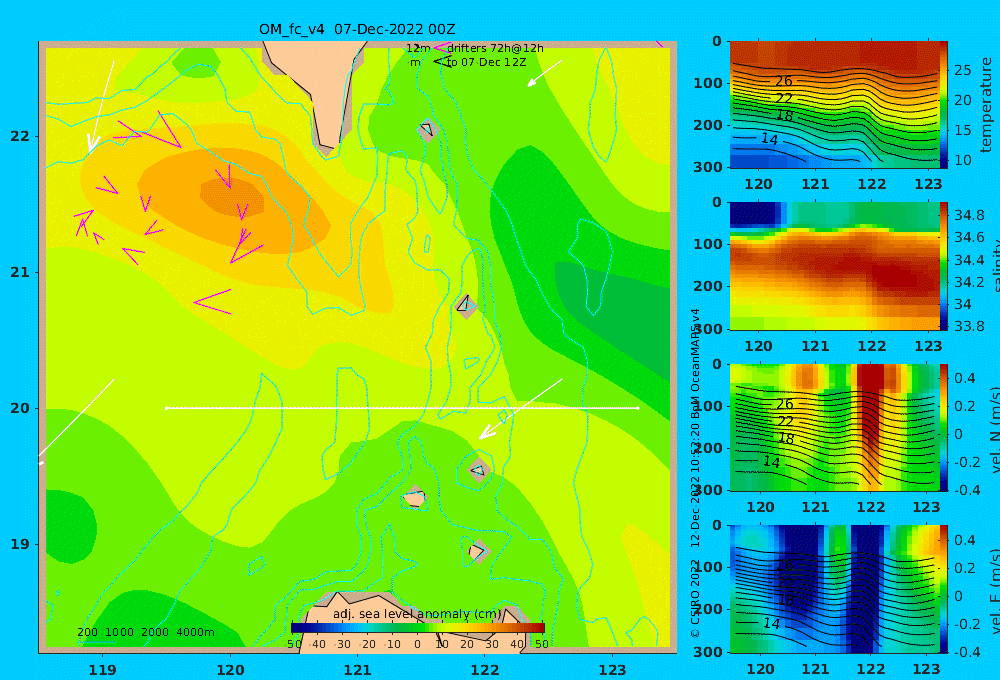This screenshot has height=680, width=1000.
Task: Click the 25 tick on temperature colorbar
Action: point(962,70)
